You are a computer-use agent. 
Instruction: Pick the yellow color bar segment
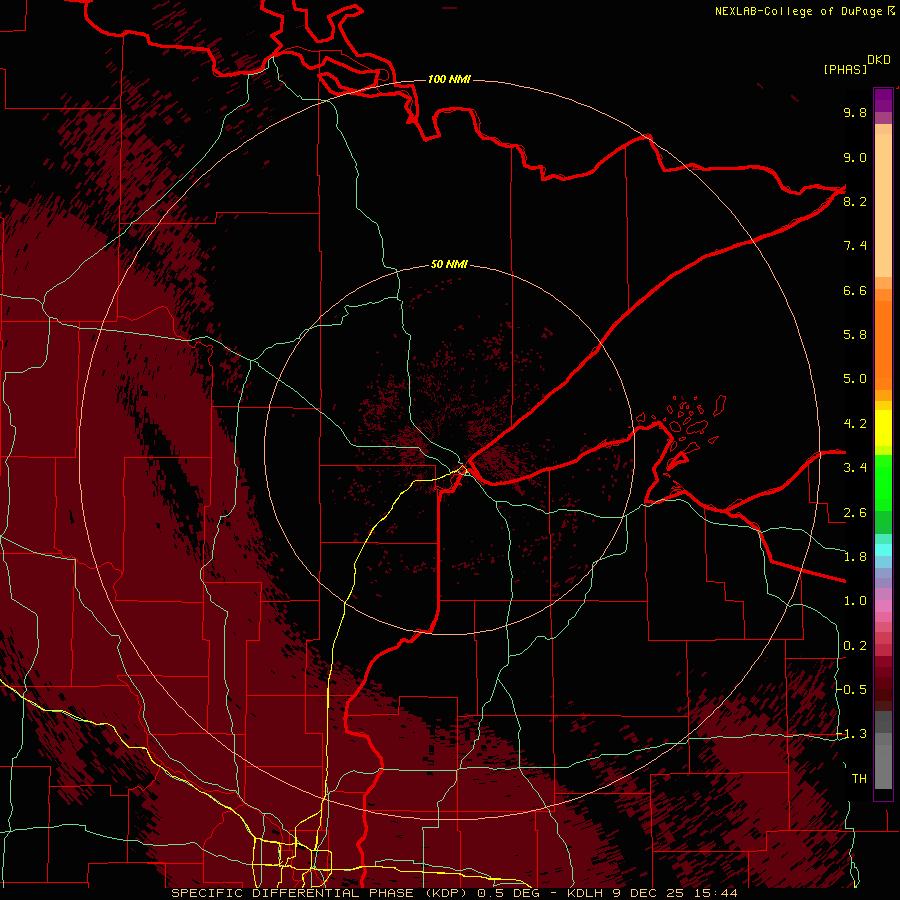coord(883,428)
